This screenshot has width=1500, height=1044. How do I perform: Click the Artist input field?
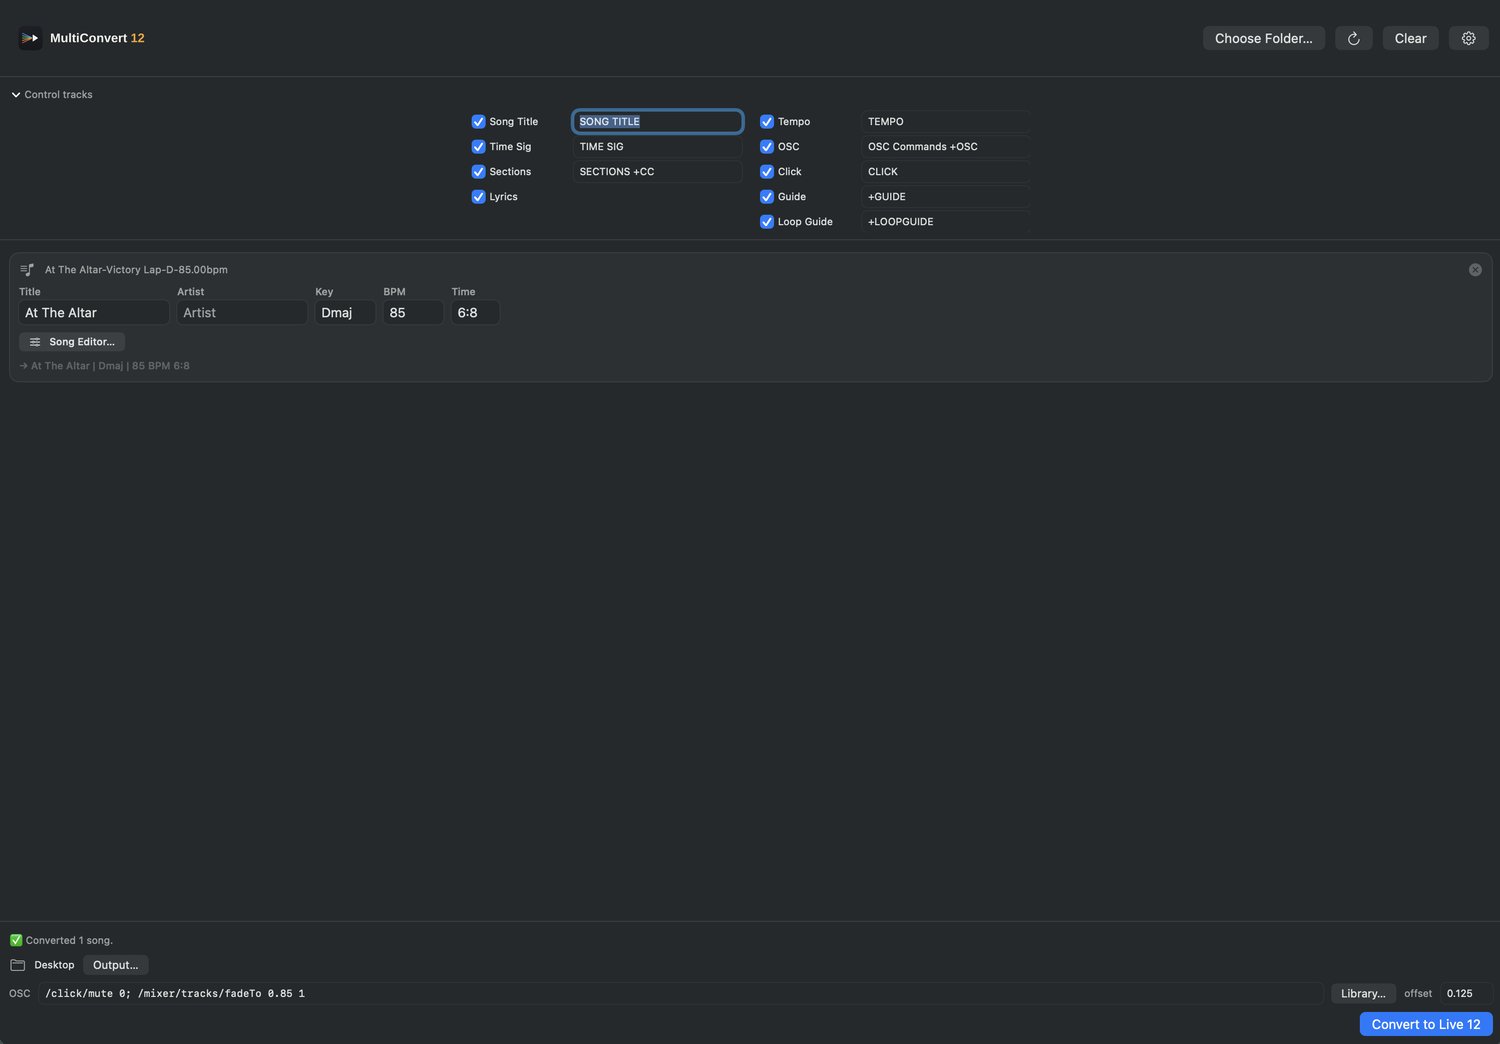242,313
